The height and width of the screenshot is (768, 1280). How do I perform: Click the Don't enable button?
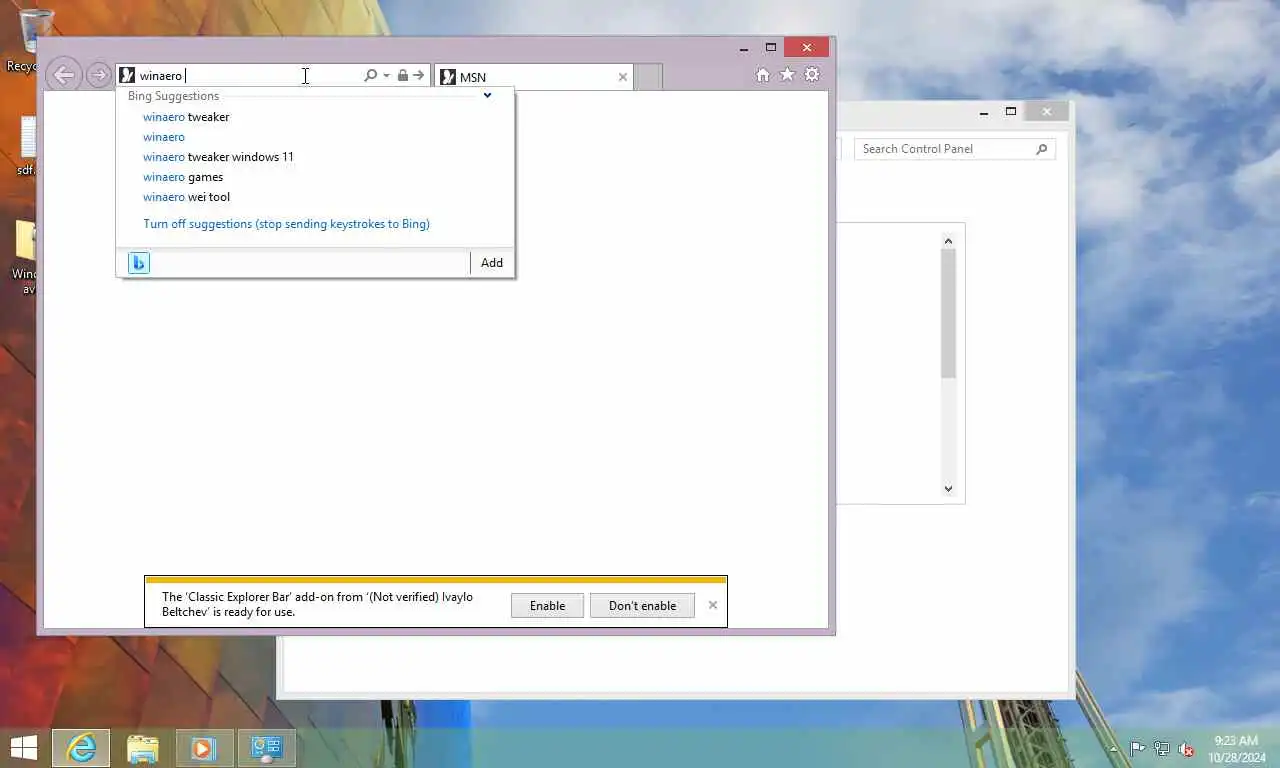[642, 606]
